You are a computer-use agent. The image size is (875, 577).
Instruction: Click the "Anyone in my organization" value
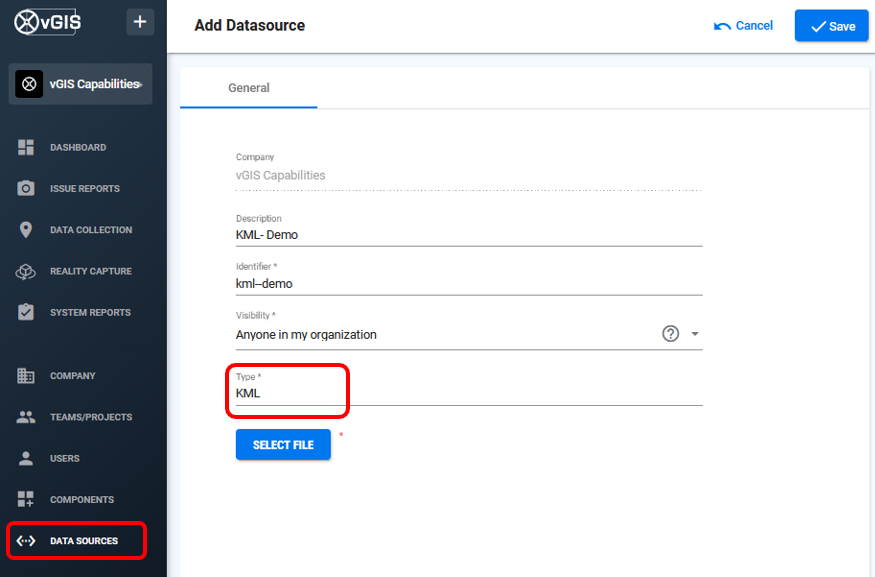pyautogui.click(x=306, y=335)
